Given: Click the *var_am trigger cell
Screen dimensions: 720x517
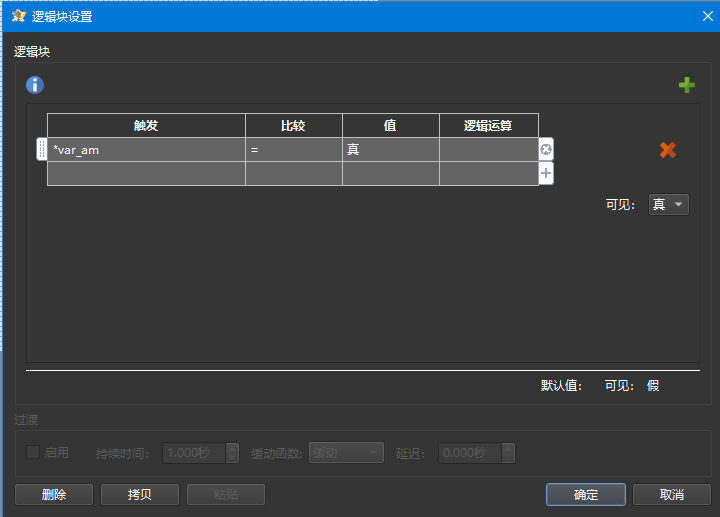Looking at the screenshot, I should pyautogui.click(x=146, y=150).
